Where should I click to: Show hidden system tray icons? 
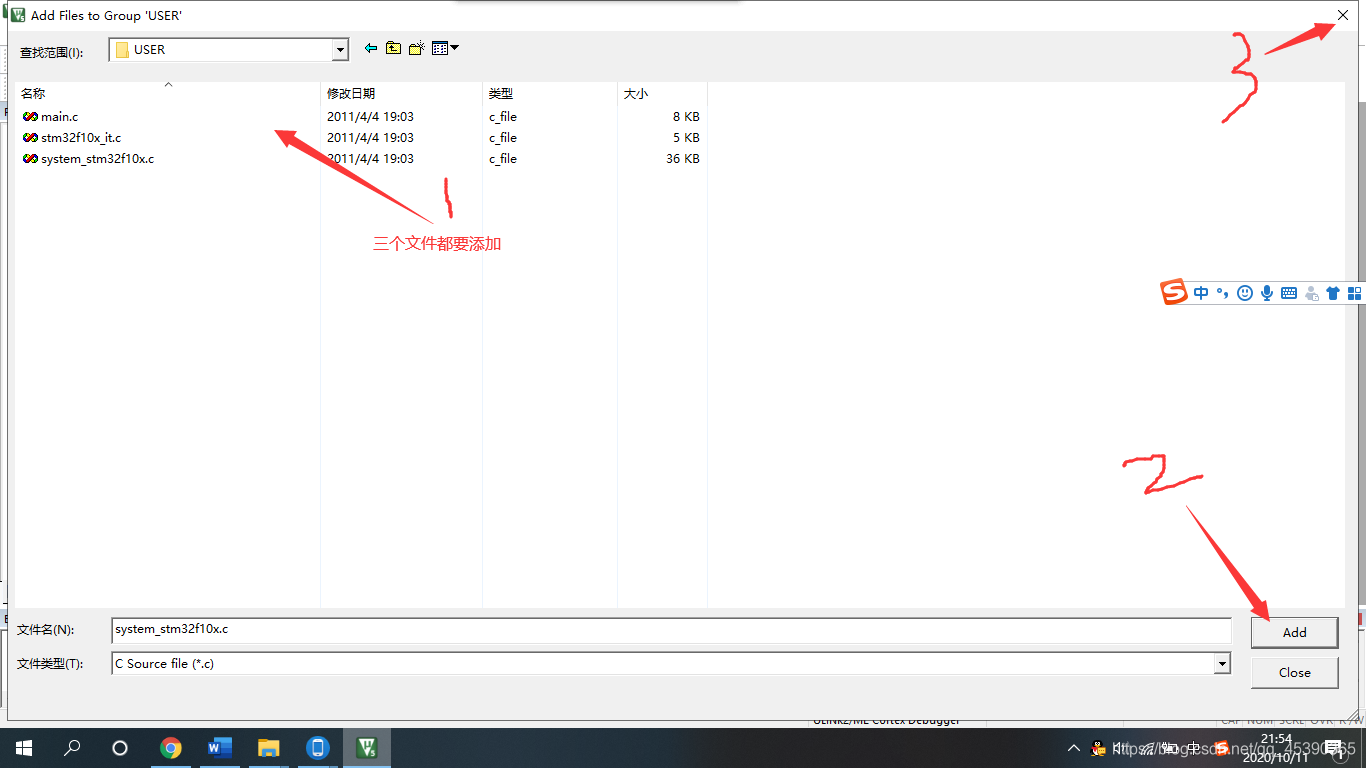tap(1074, 748)
